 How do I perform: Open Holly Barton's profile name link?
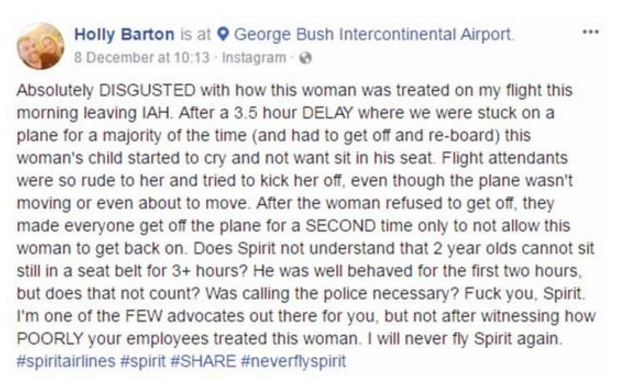coord(124,35)
